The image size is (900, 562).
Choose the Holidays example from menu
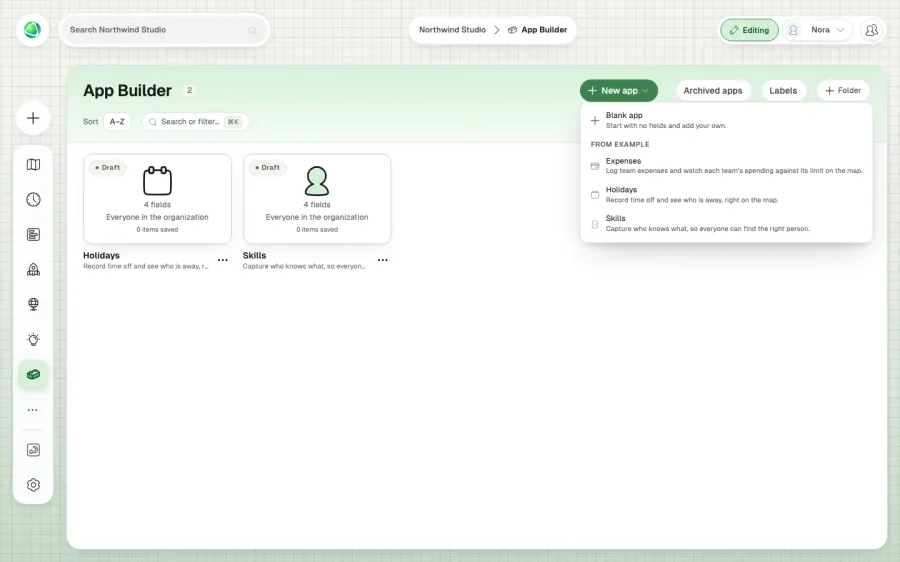[x=726, y=195]
